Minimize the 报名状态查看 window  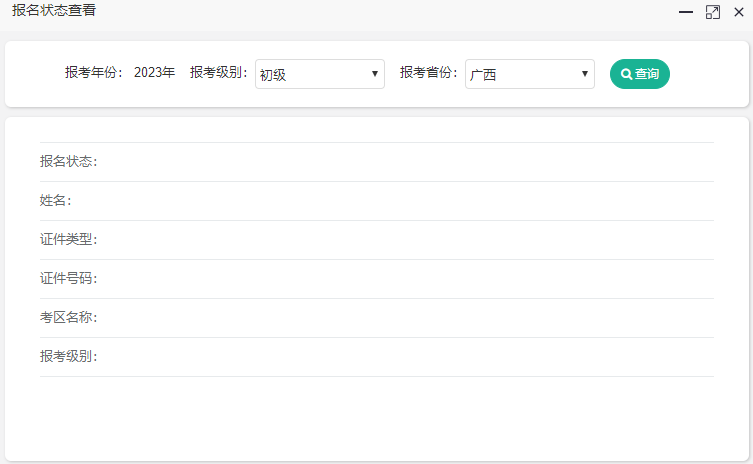point(686,12)
